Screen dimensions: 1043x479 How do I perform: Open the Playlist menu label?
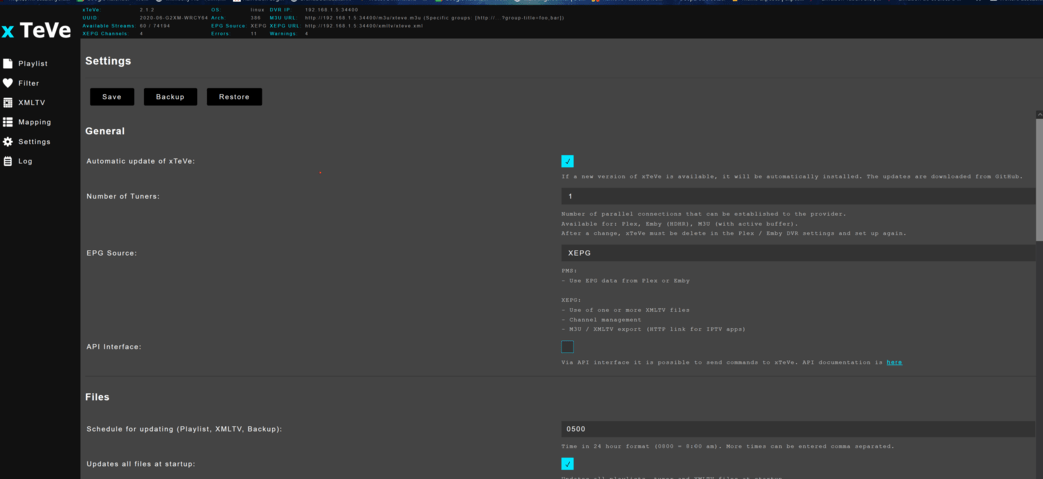(x=33, y=64)
